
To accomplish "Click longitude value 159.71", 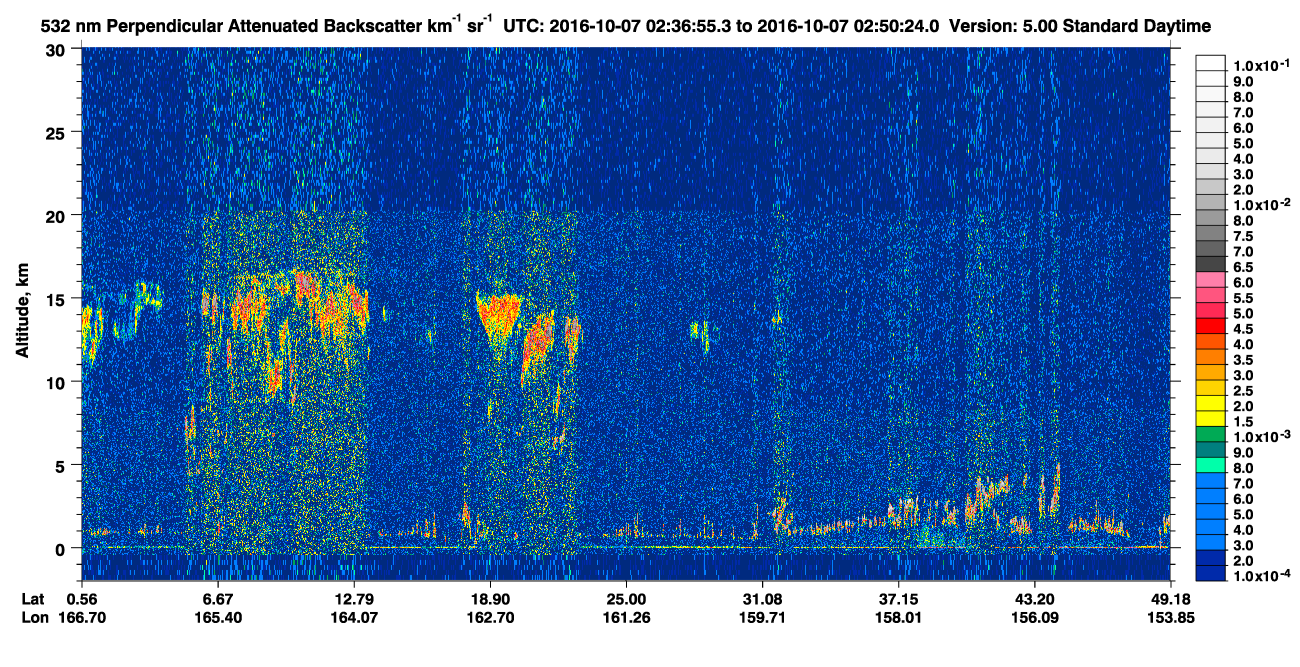I will tap(762, 617).
